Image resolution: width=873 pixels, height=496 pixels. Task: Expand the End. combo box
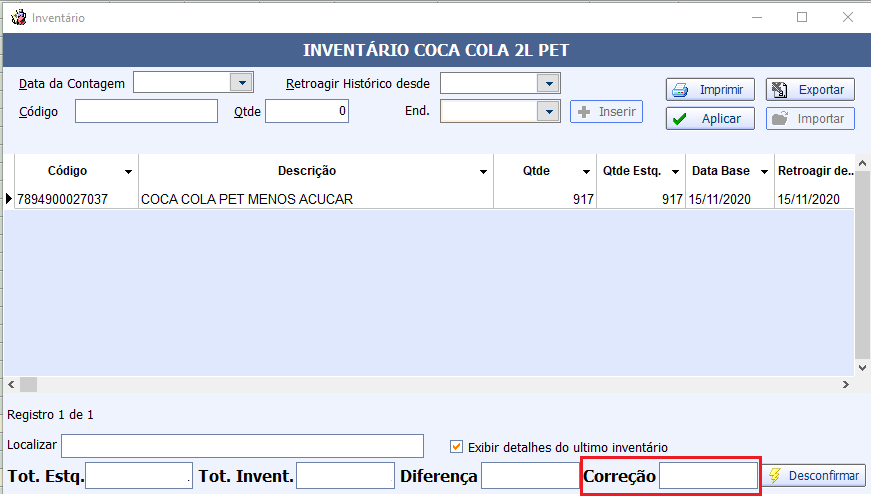[x=549, y=111]
